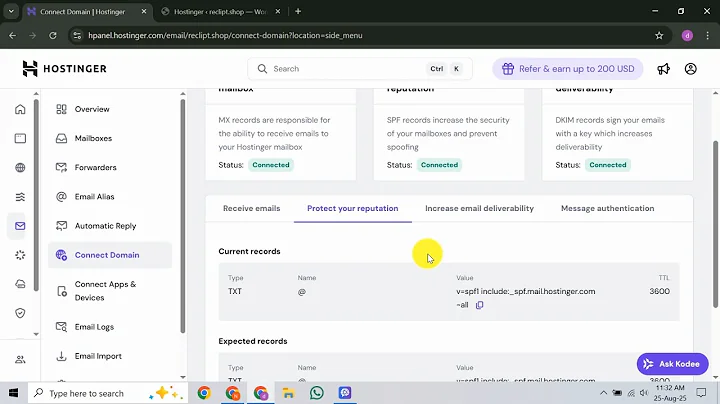Open Forwarders in email menu
The width and height of the screenshot is (720, 404).
tap(96, 168)
